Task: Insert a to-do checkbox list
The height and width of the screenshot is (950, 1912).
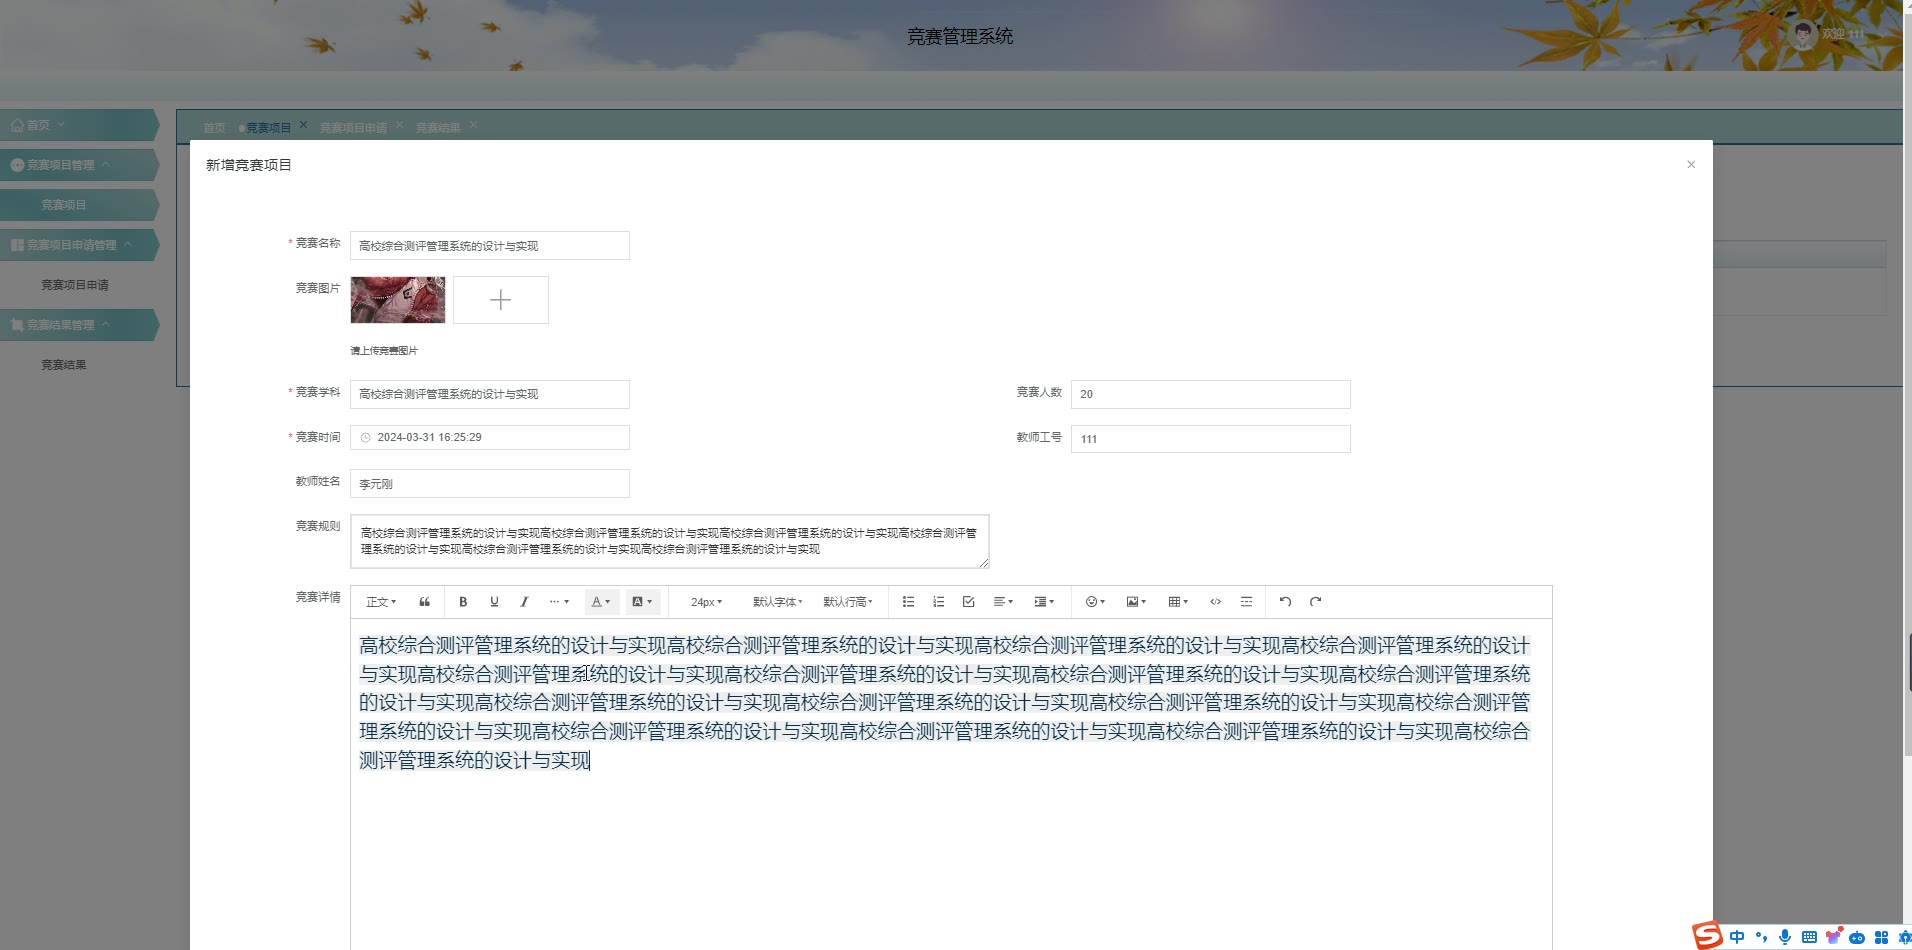Action: click(x=968, y=602)
